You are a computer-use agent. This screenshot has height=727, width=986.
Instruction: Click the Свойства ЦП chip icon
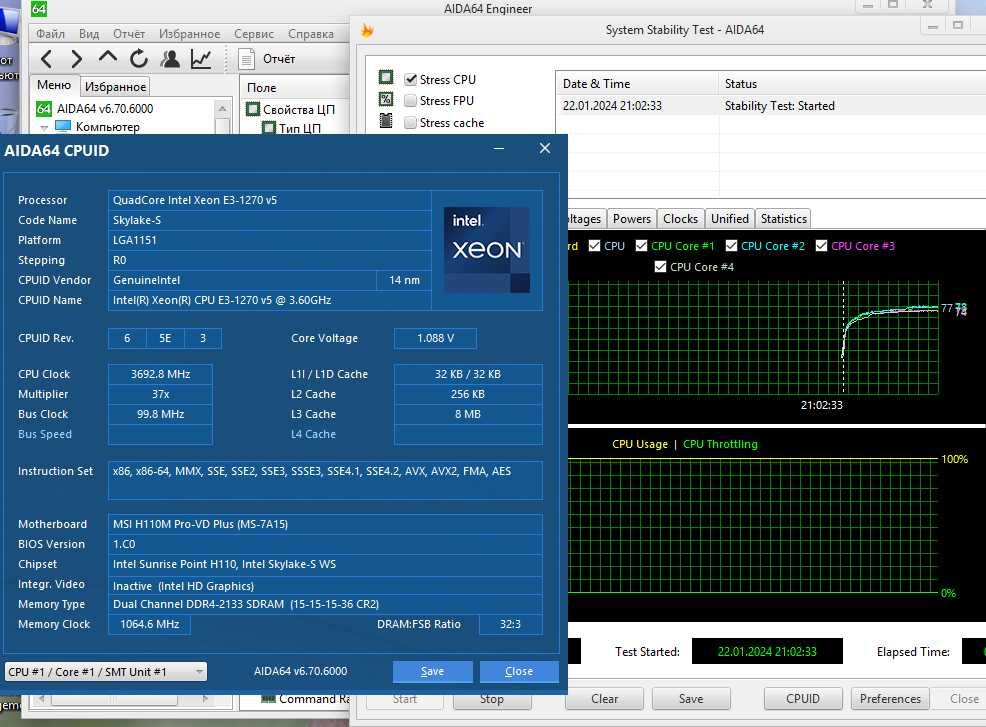[x=253, y=109]
